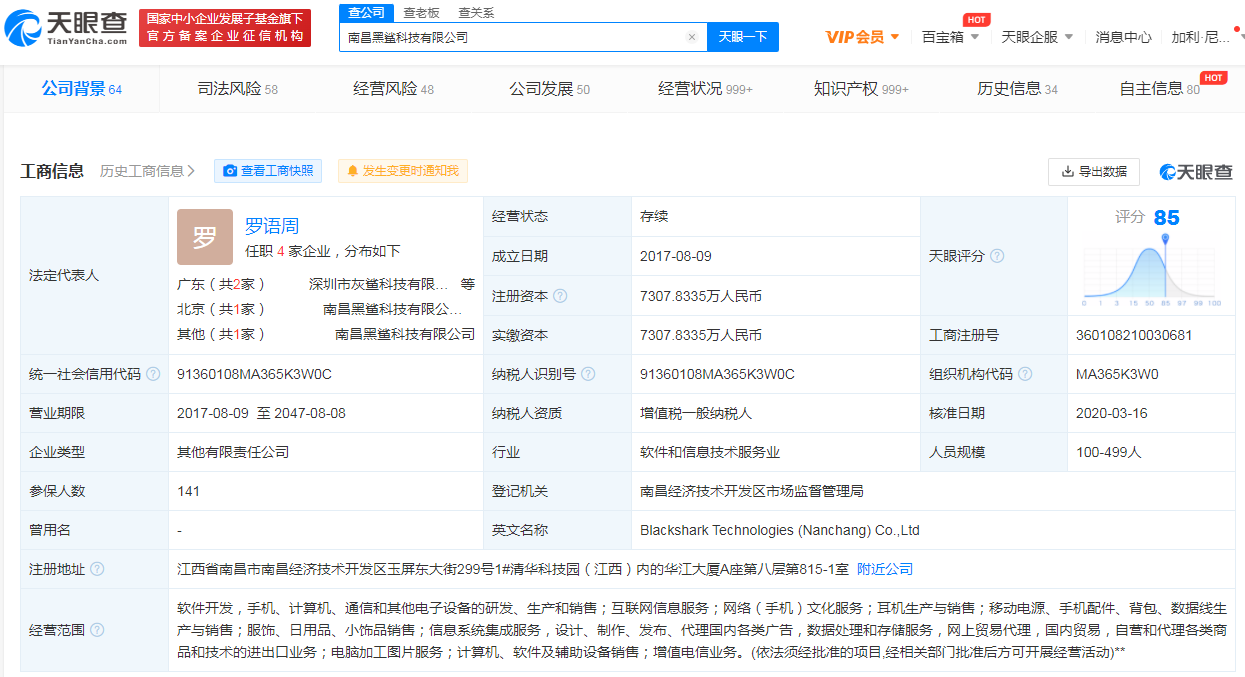
Task: Click the help icon next to 注册资本
Action: click(x=560, y=296)
